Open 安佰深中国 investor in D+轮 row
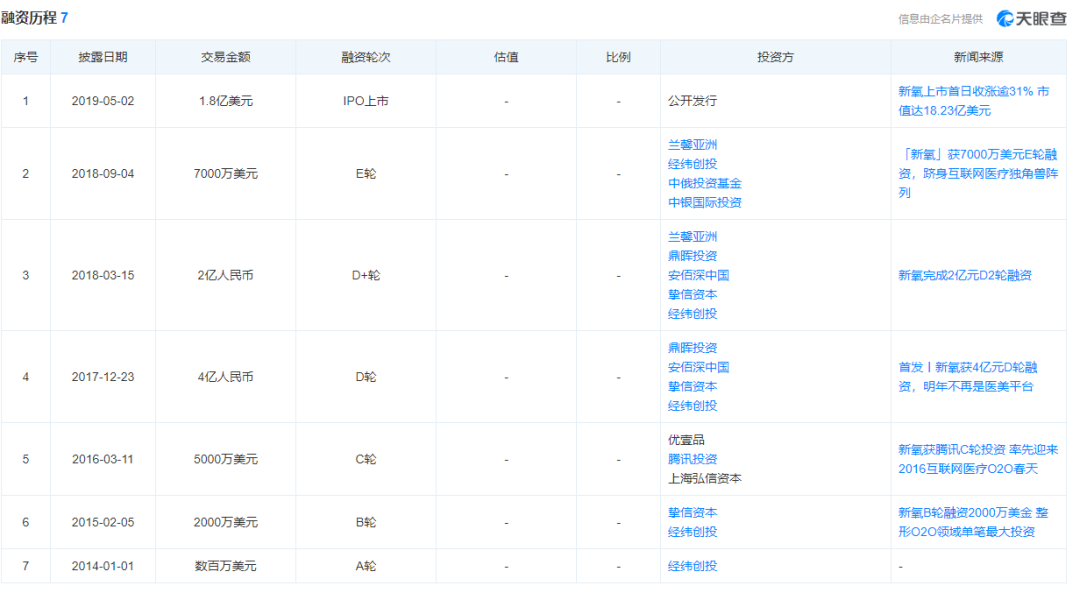 point(698,275)
